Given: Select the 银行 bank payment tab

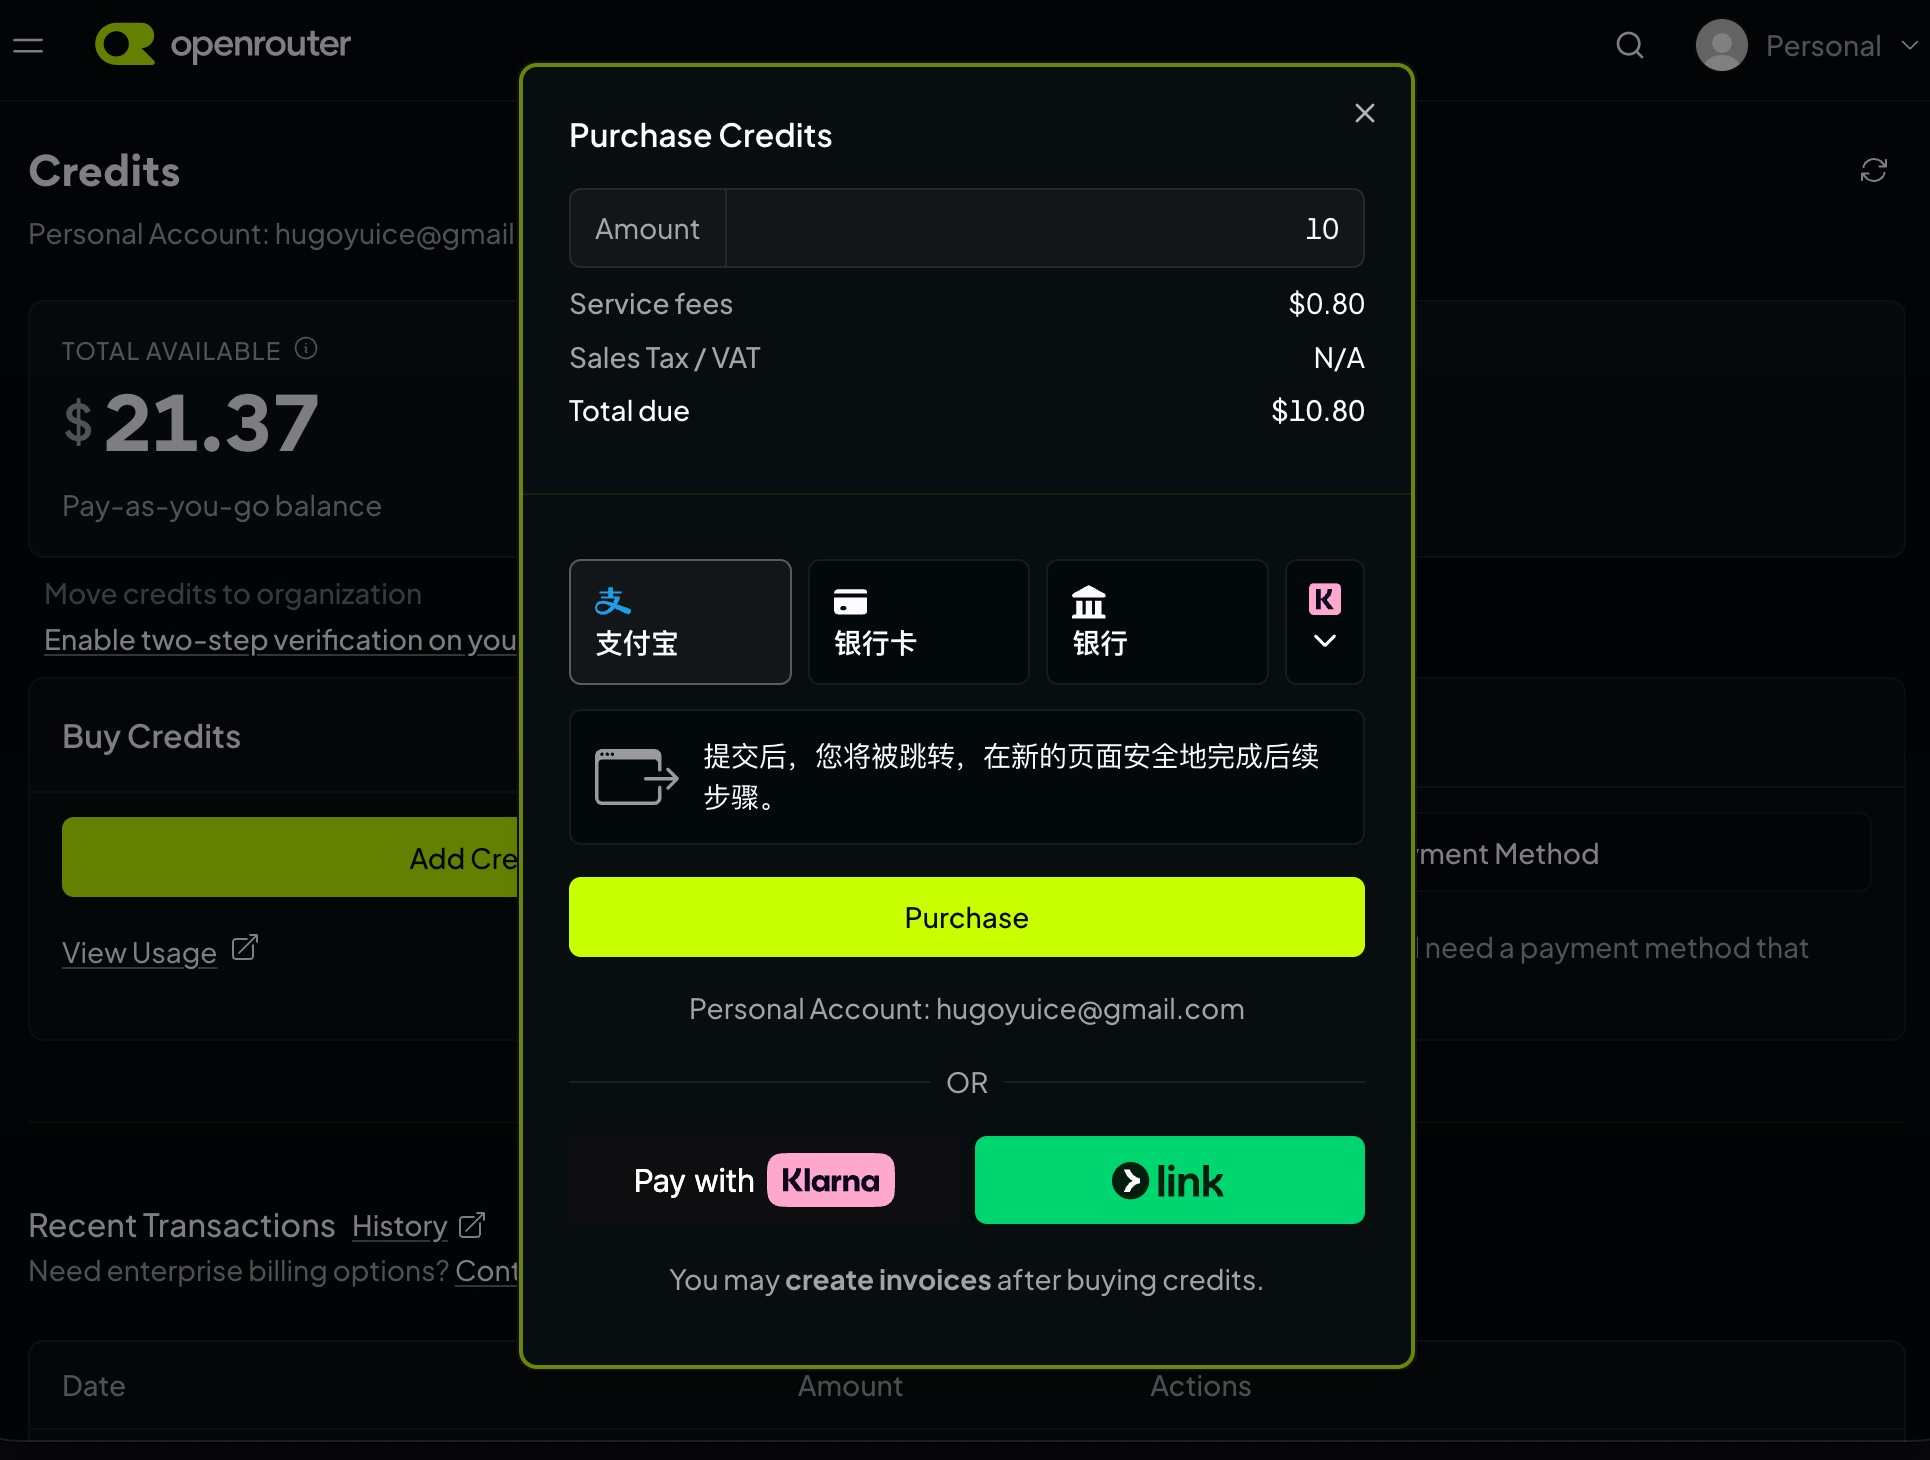Looking at the screenshot, I should [1157, 622].
